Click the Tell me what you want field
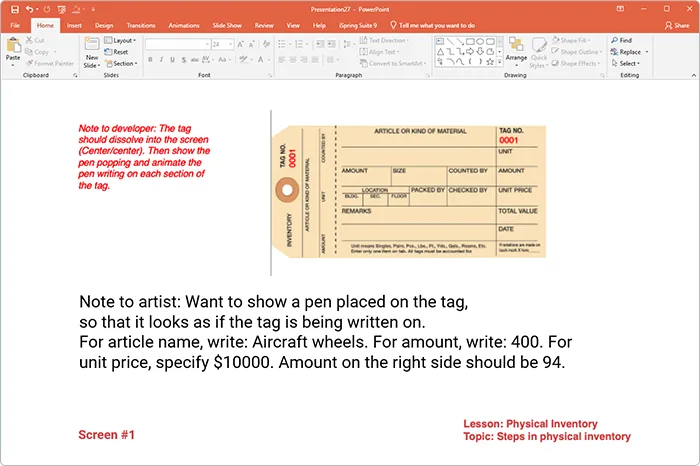The image size is (700, 466). pyautogui.click(x=437, y=25)
